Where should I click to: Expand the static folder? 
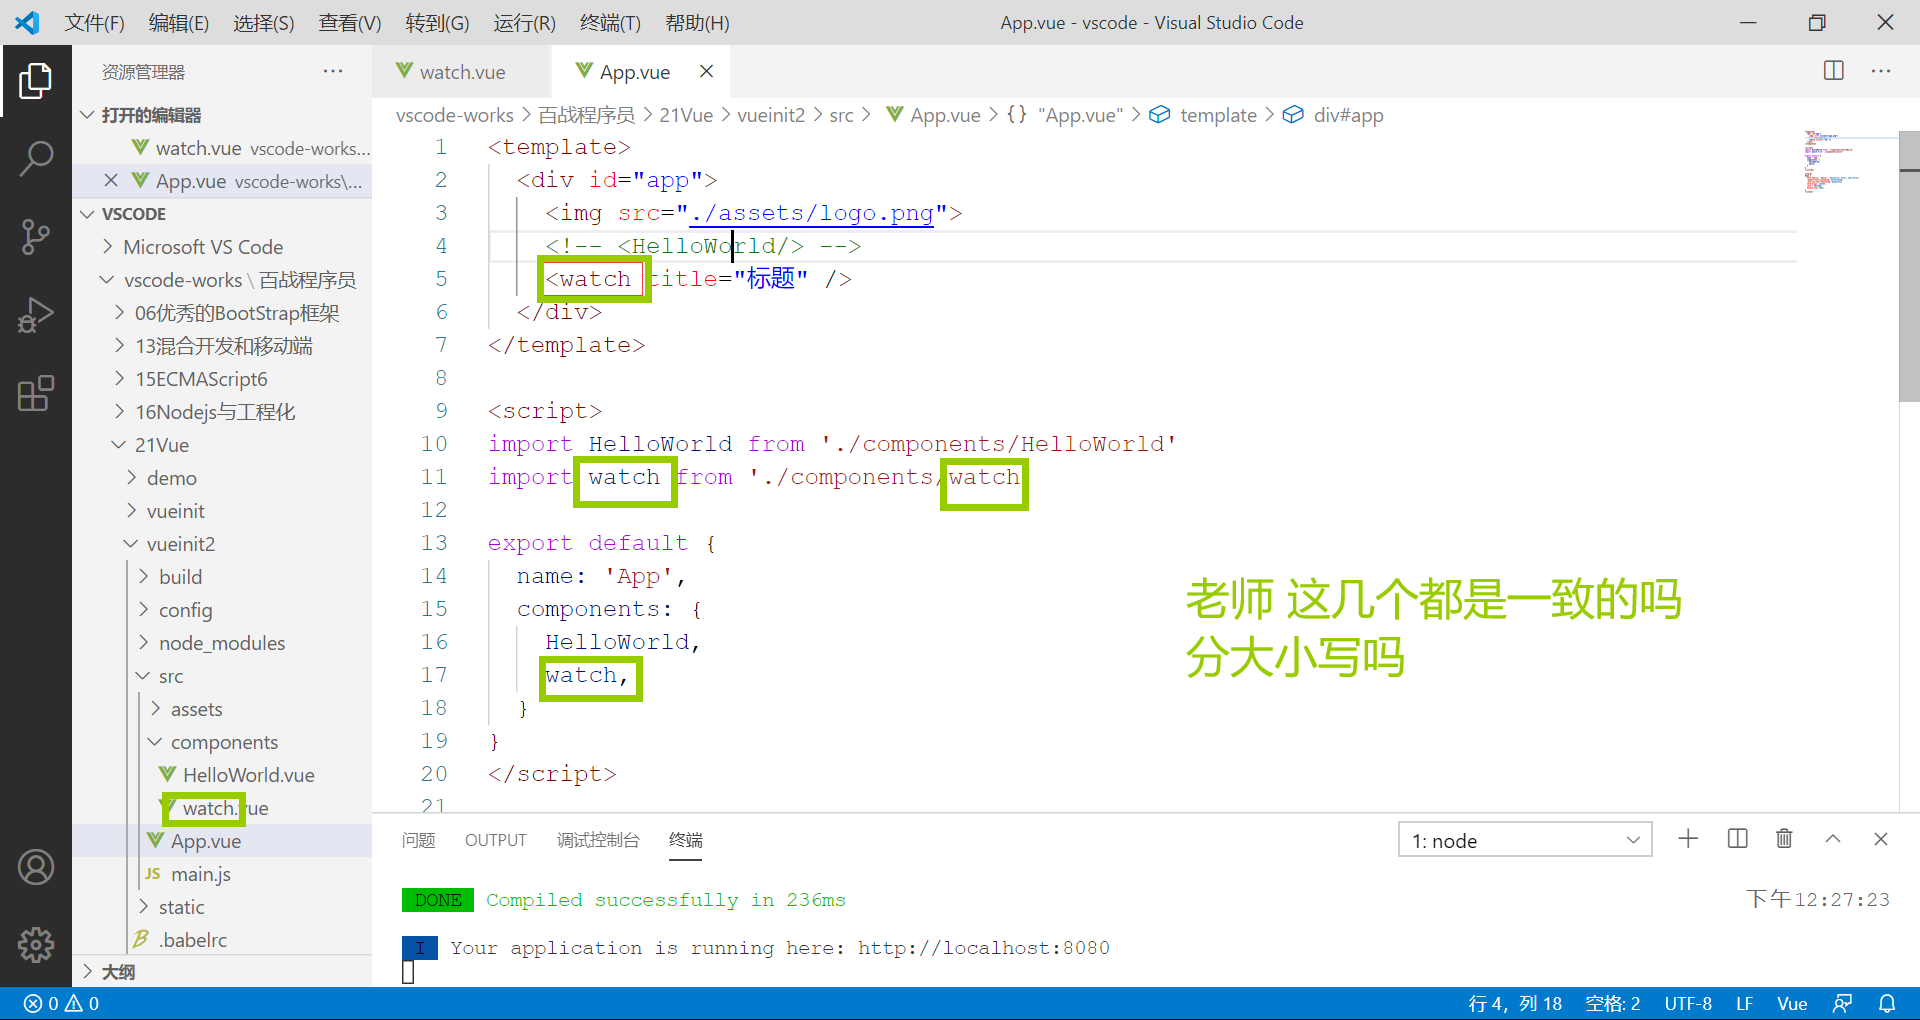(181, 907)
